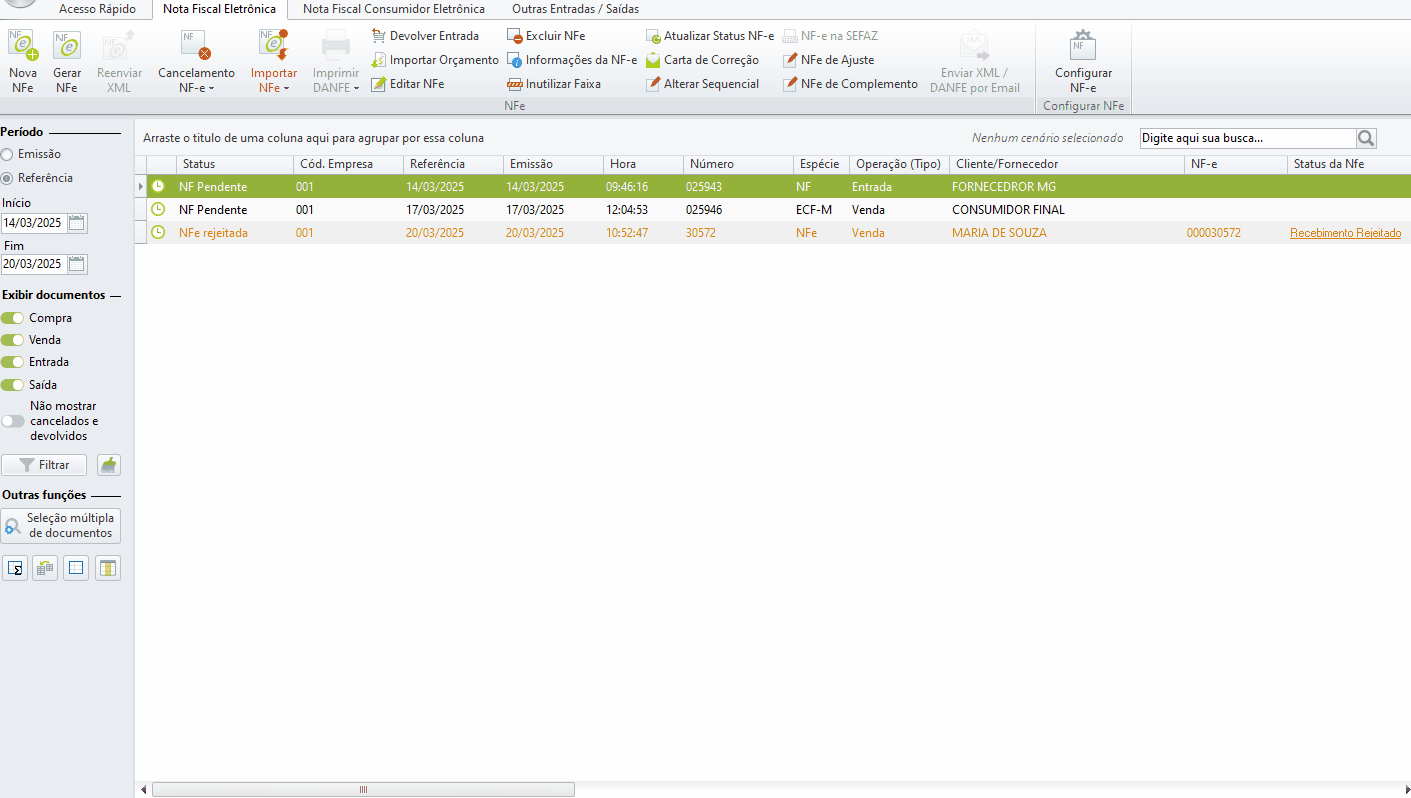Sort by the Emissão column header

point(553,164)
